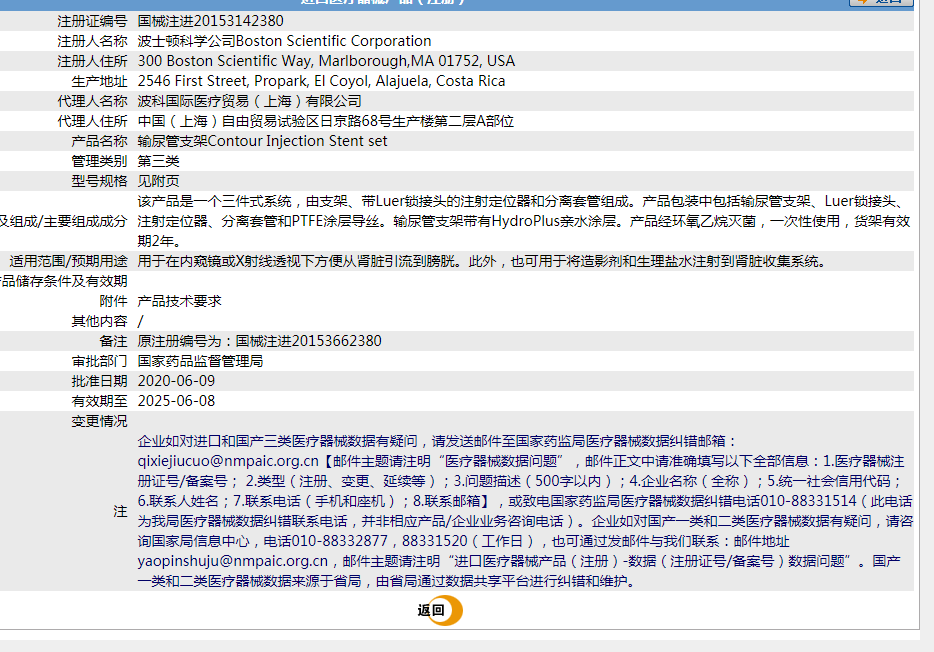The height and width of the screenshot is (652, 934).
Task: Click the 主要组成成分 label
Action: (85, 221)
